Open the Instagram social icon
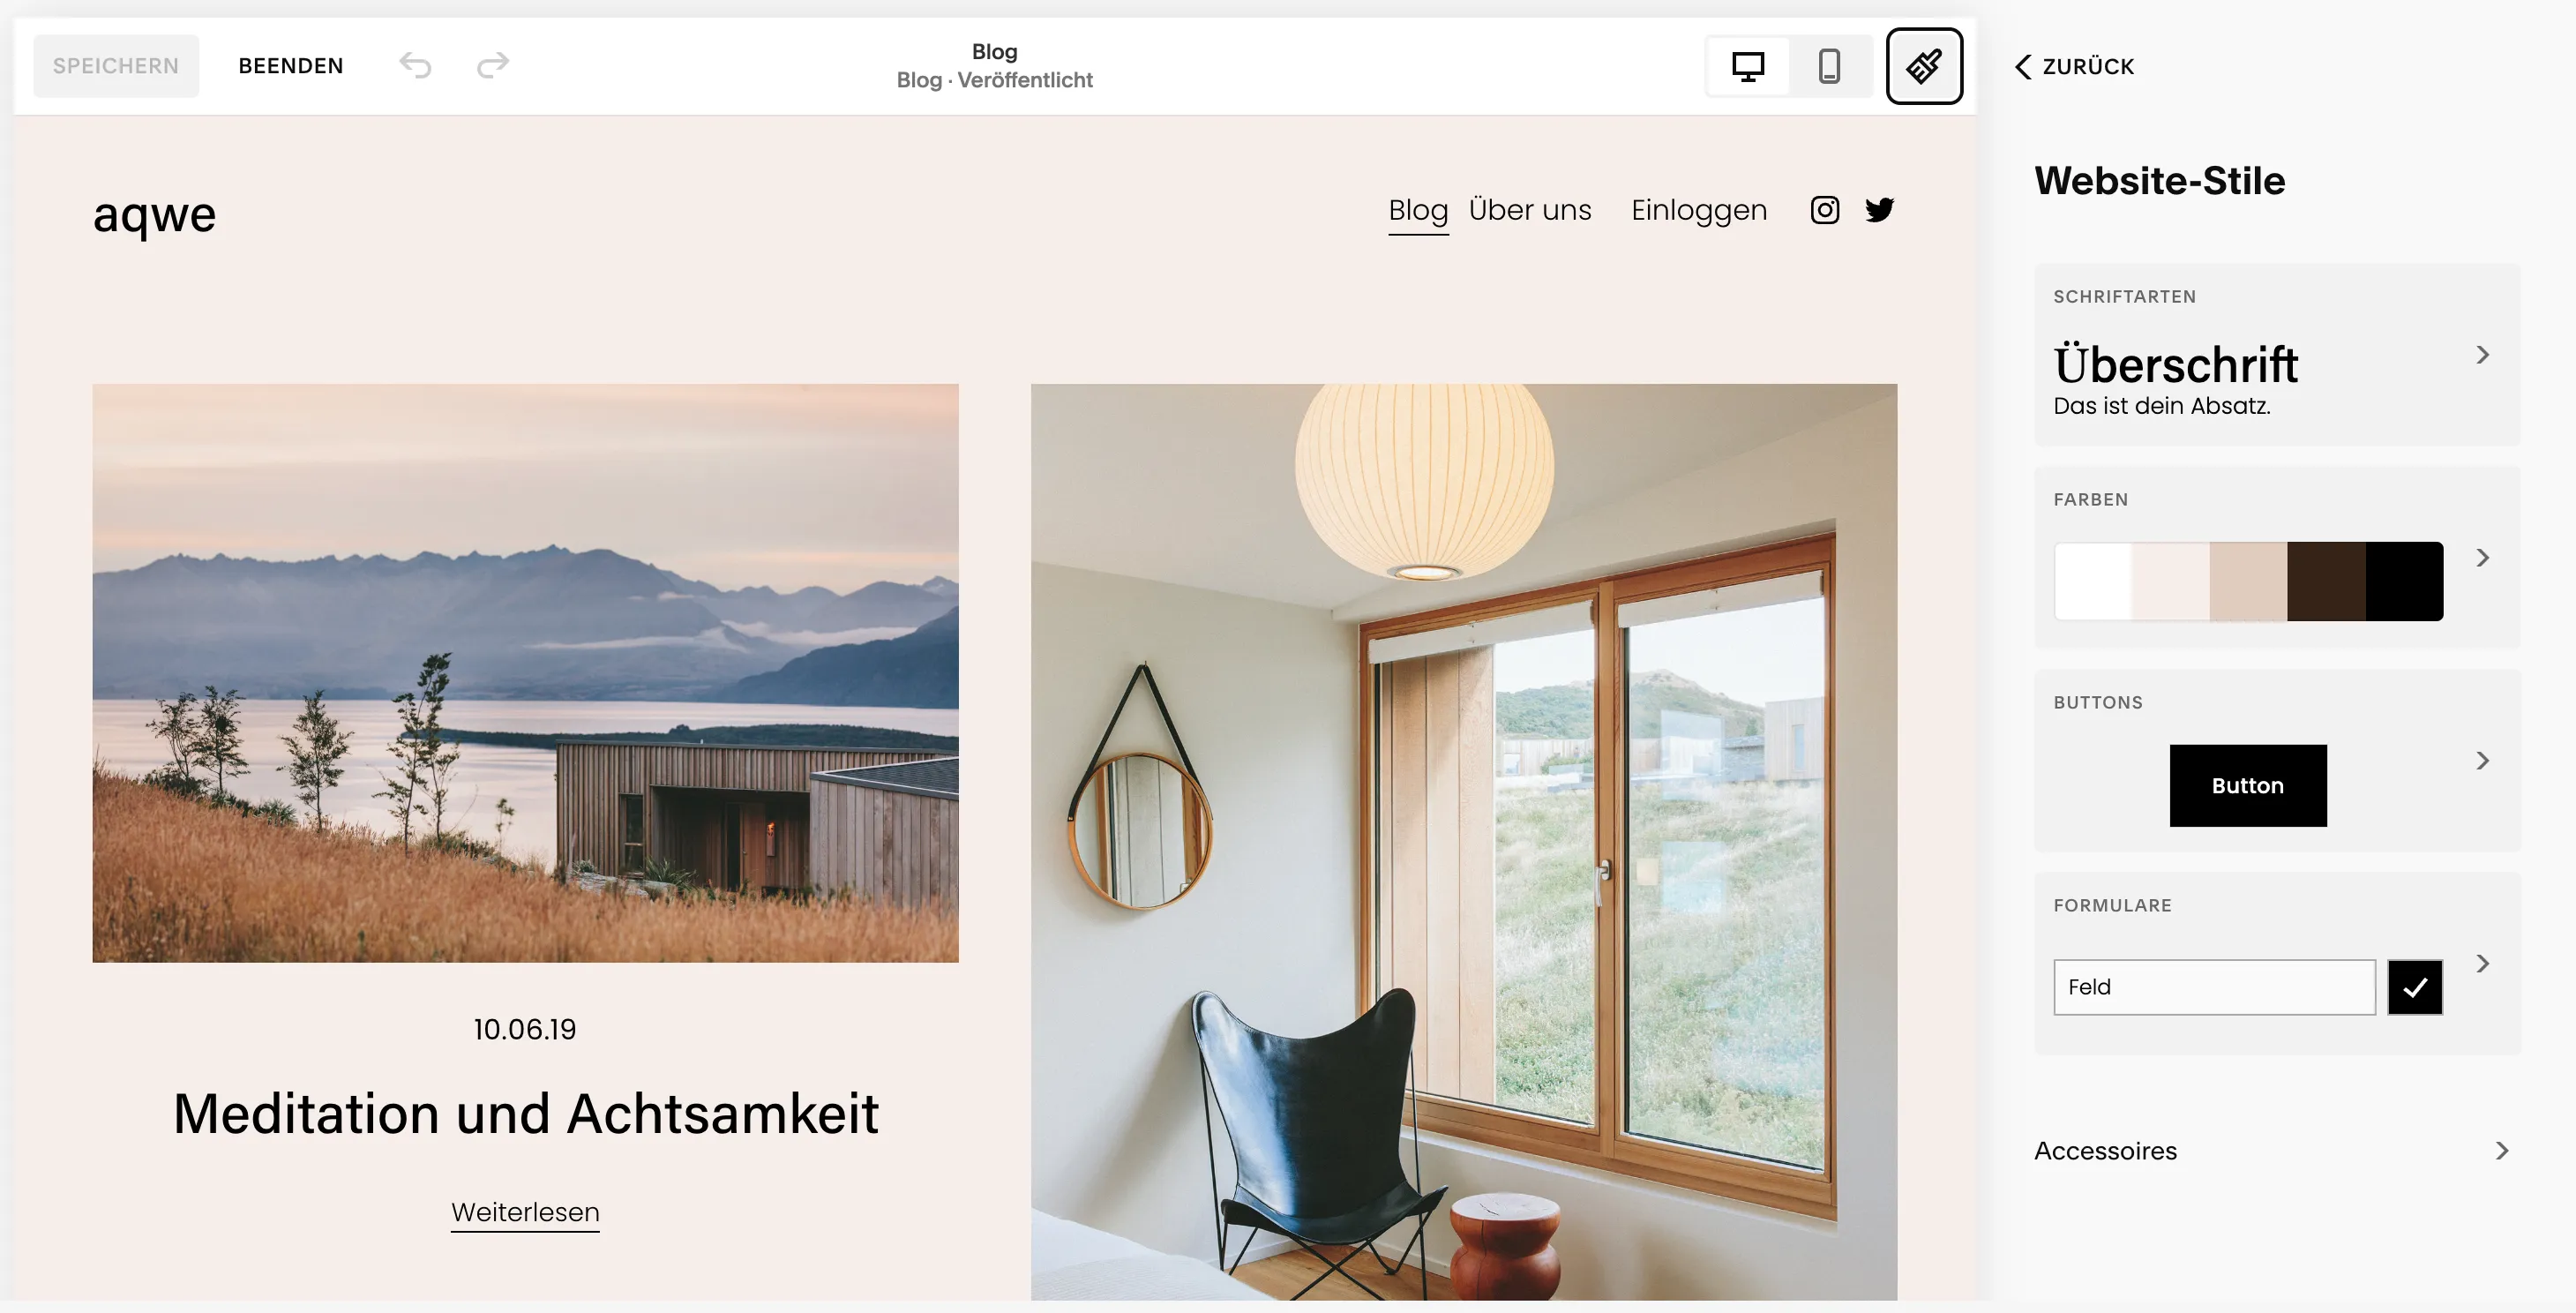 tap(1825, 210)
